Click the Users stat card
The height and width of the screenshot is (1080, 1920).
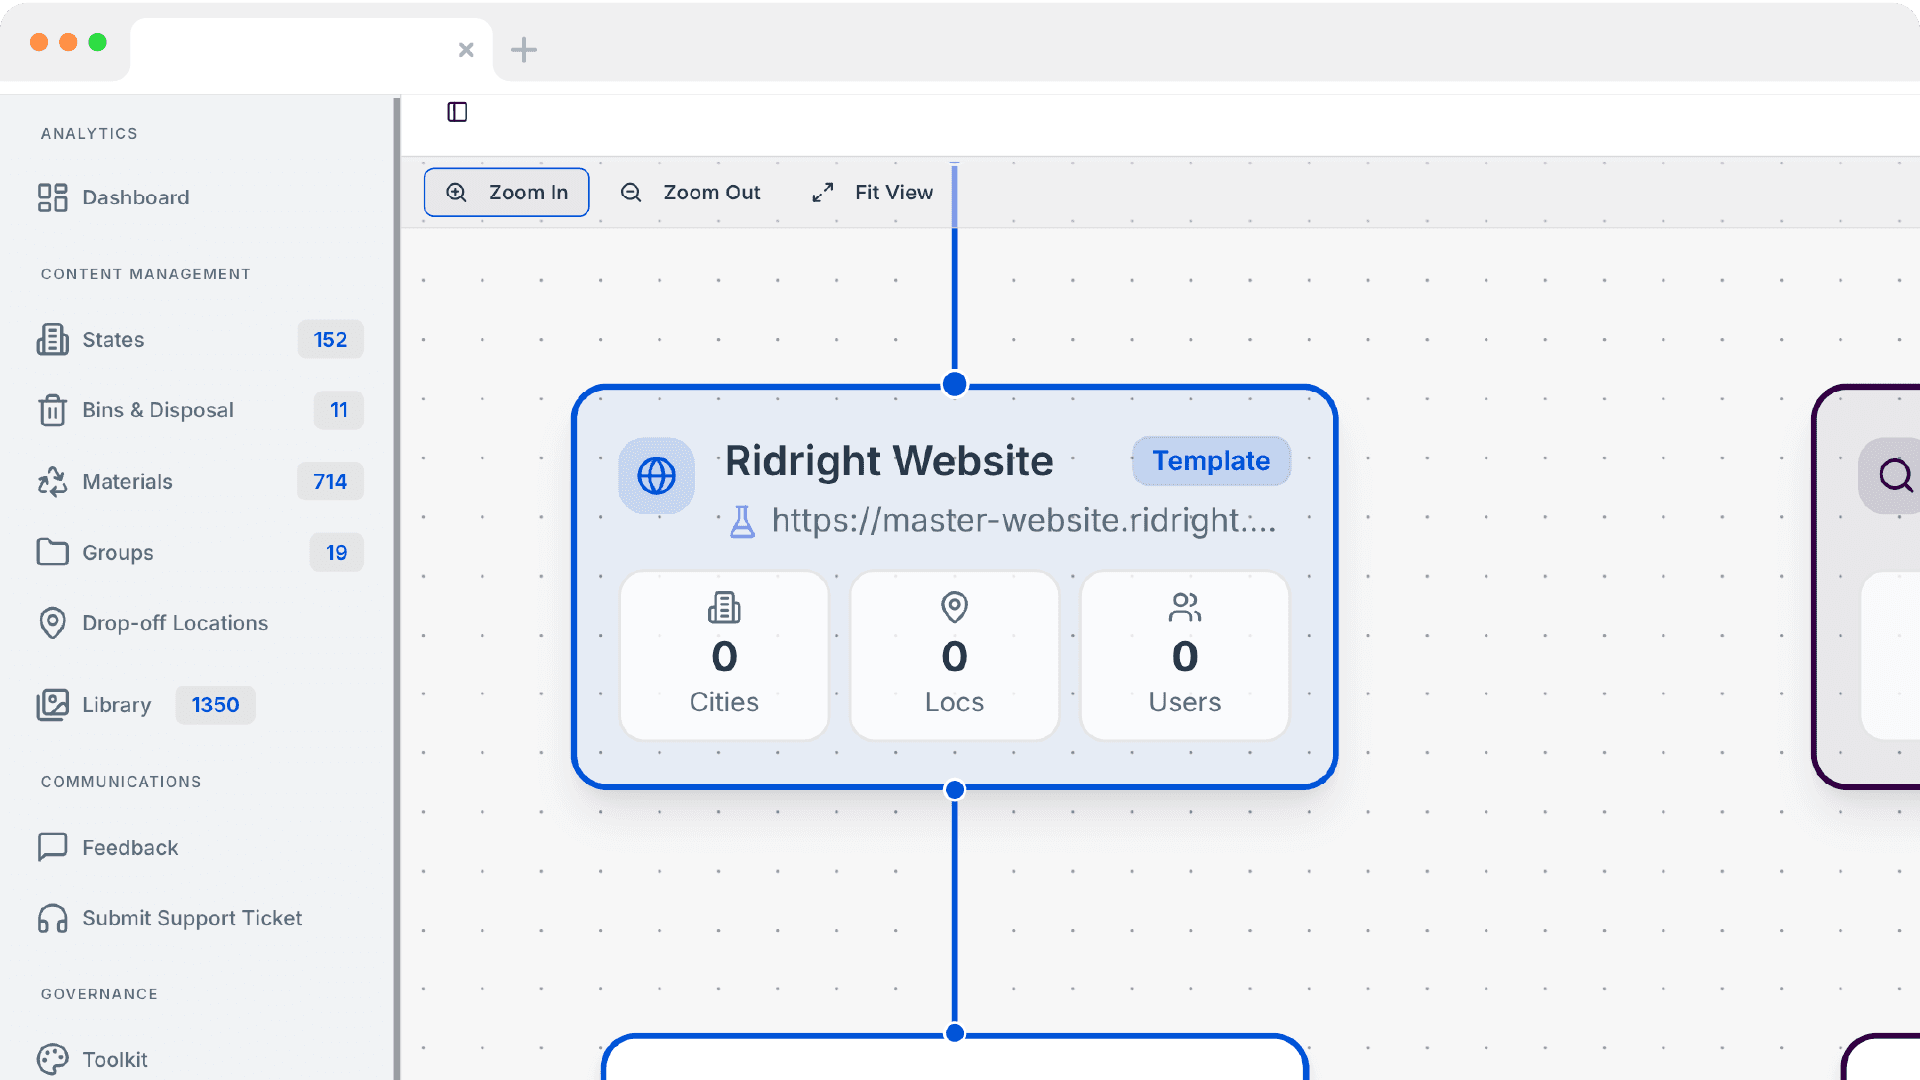[1184, 656]
